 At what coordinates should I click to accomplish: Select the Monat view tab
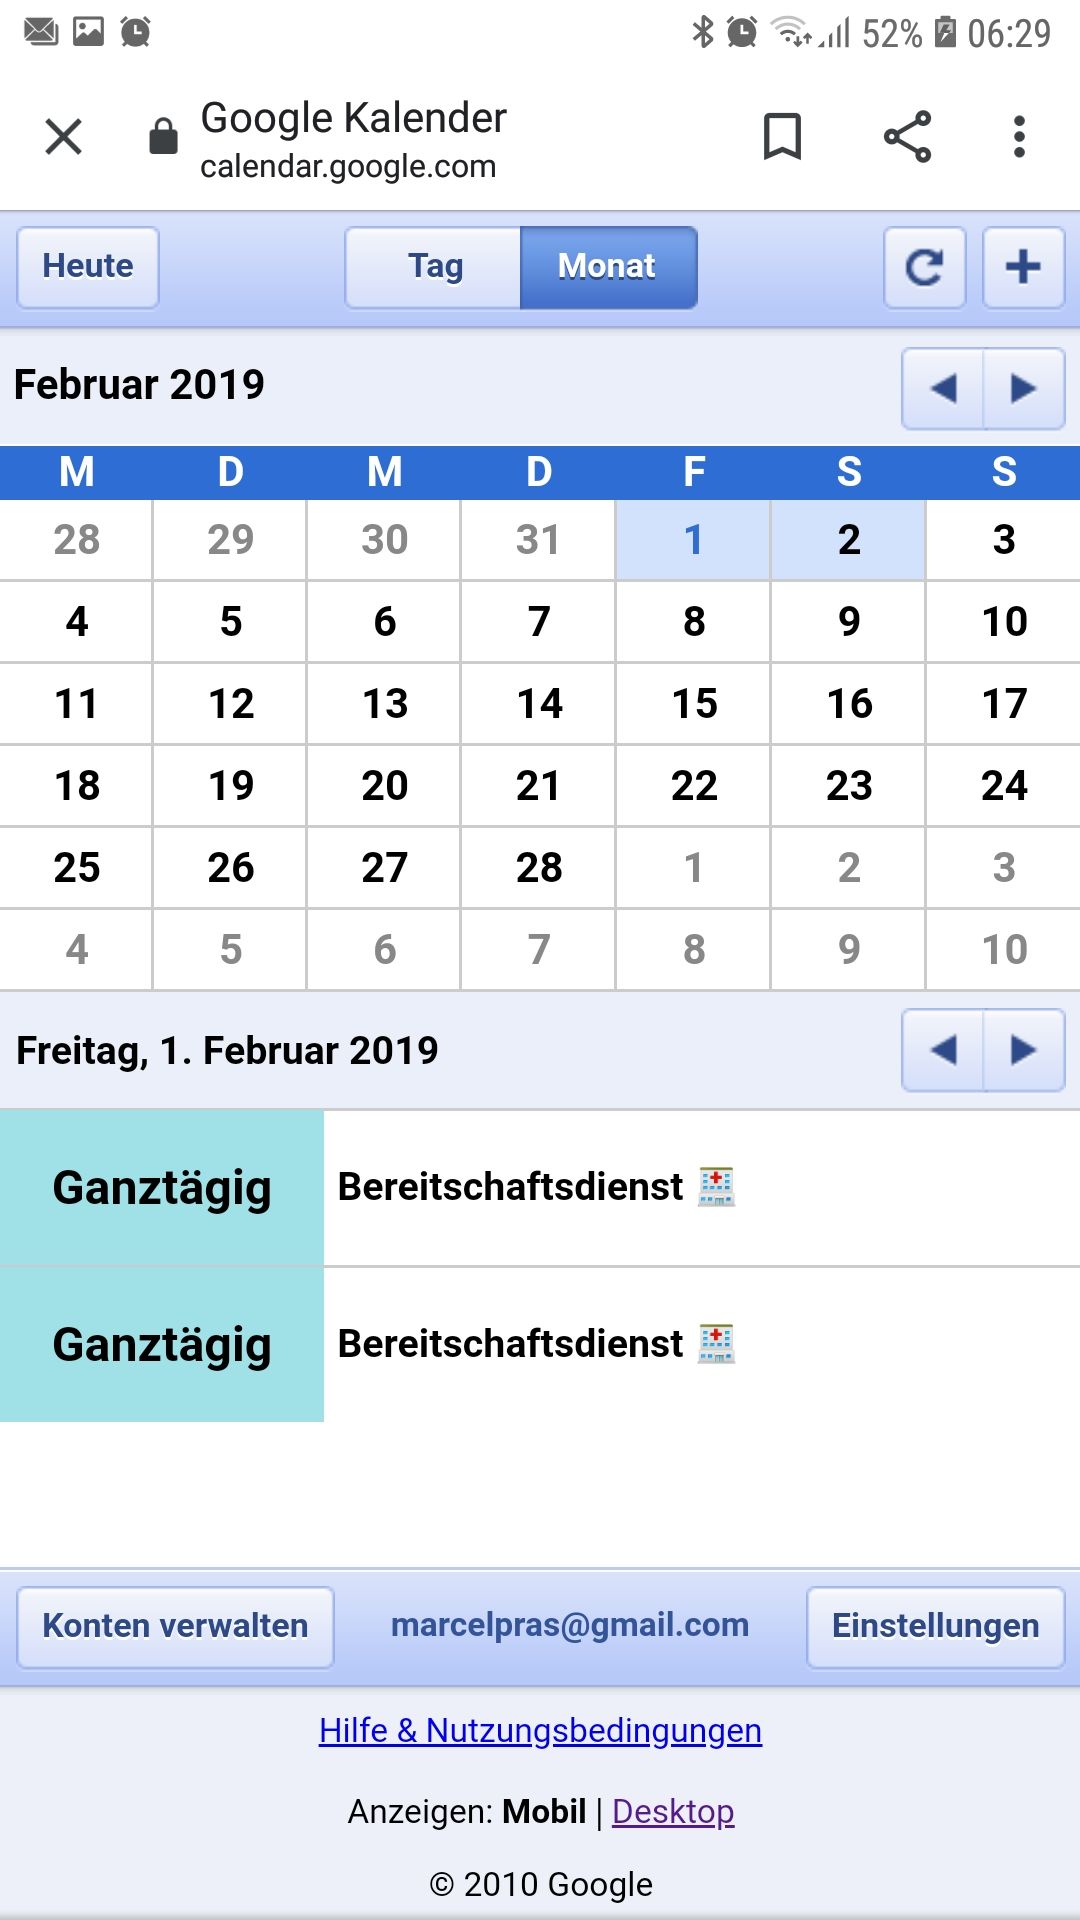[607, 267]
